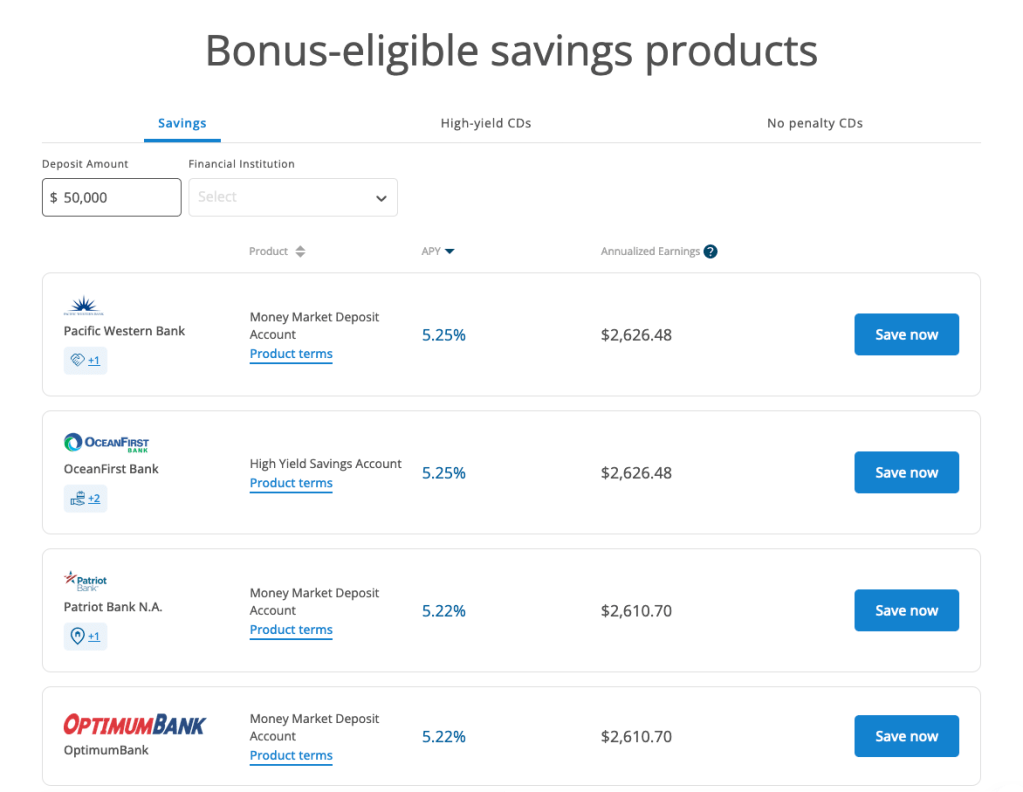Image resolution: width=1023 pixels, height=792 pixels.
Task: Click OceanFirst Bank's feature badge icon
Action: pyautogui.click(x=78, y=498)
